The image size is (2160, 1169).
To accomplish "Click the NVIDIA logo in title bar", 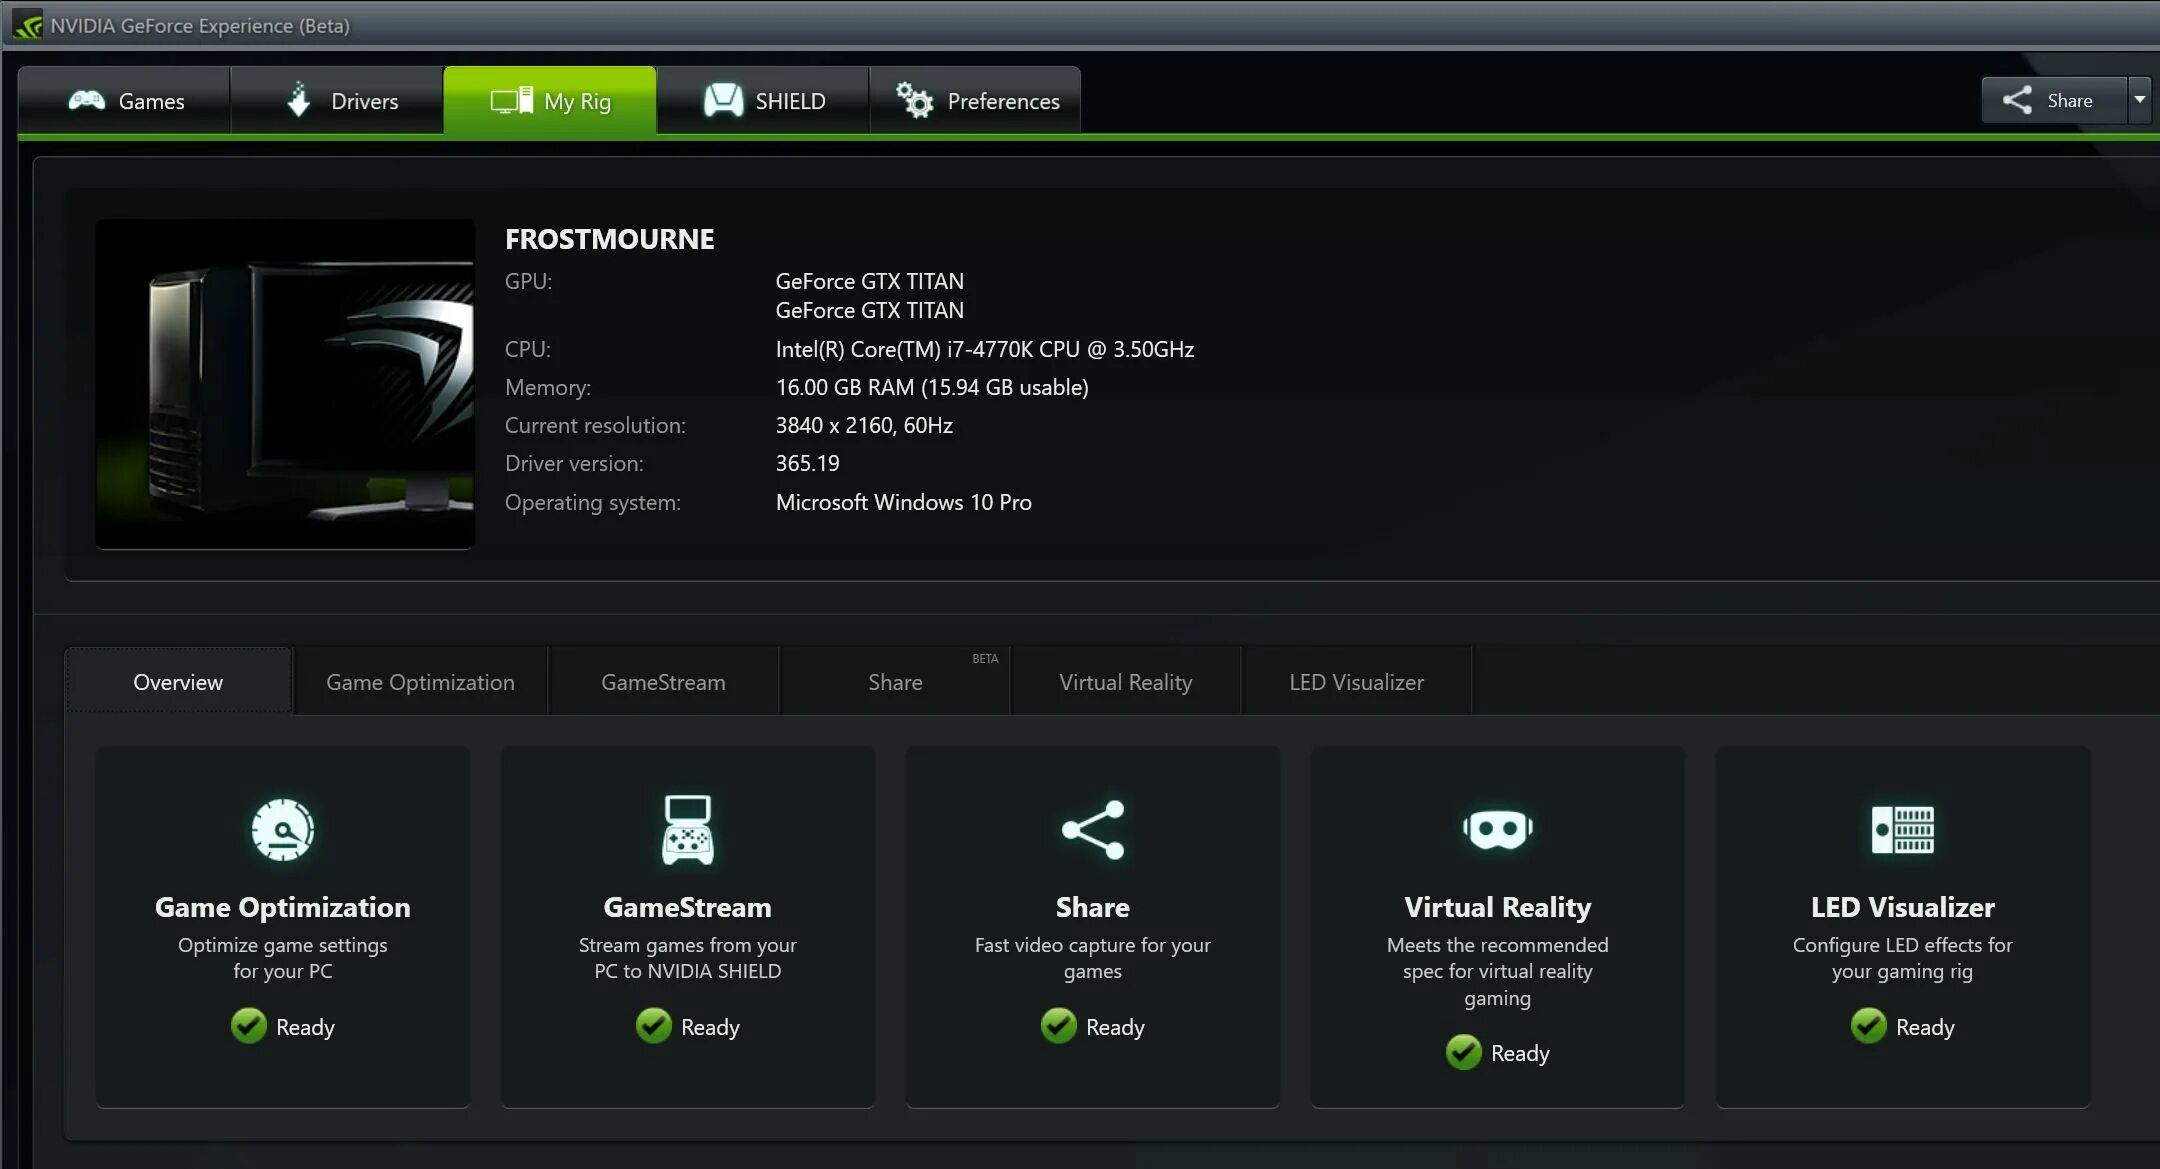I will pyautogui.click(x=27, y=25).
